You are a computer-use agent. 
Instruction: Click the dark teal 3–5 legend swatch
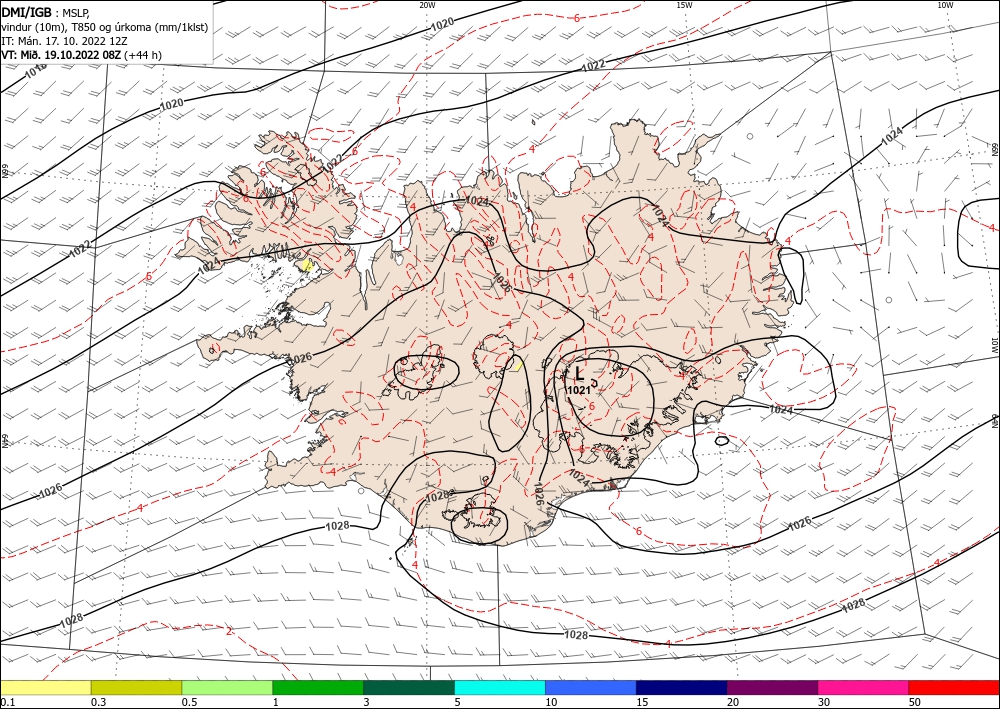(x=409, y=687)
